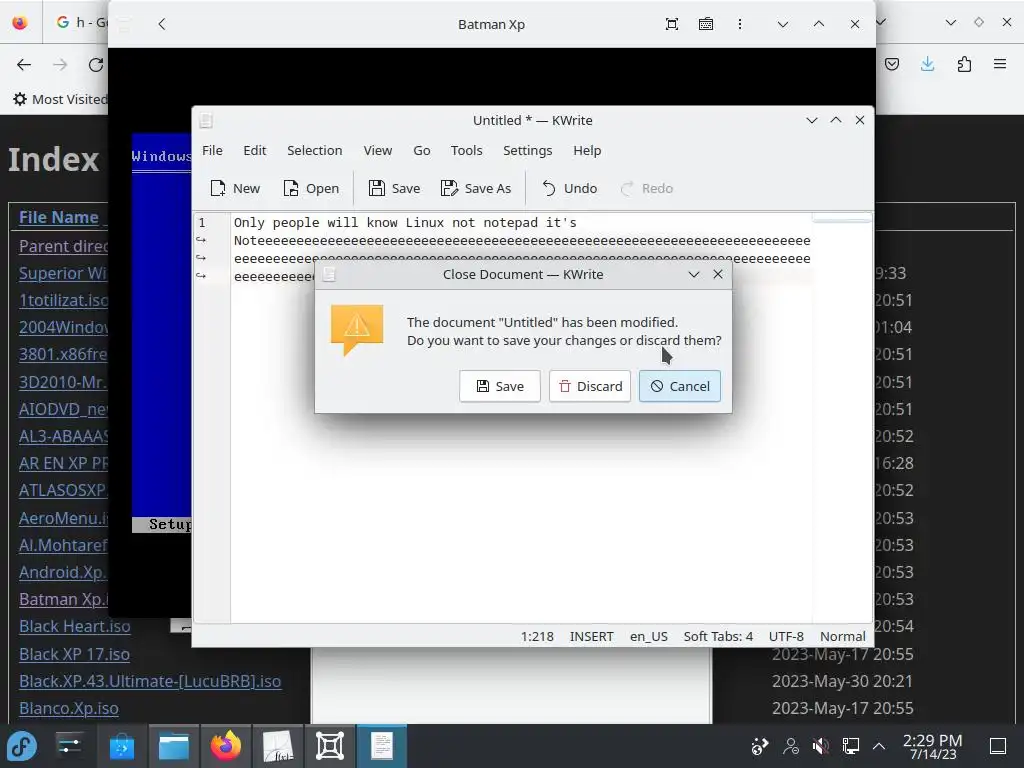This screenshot has height=768, width=1024.
Task: Click the back arrow in Batman Xp window
Action: coord(162,24)
